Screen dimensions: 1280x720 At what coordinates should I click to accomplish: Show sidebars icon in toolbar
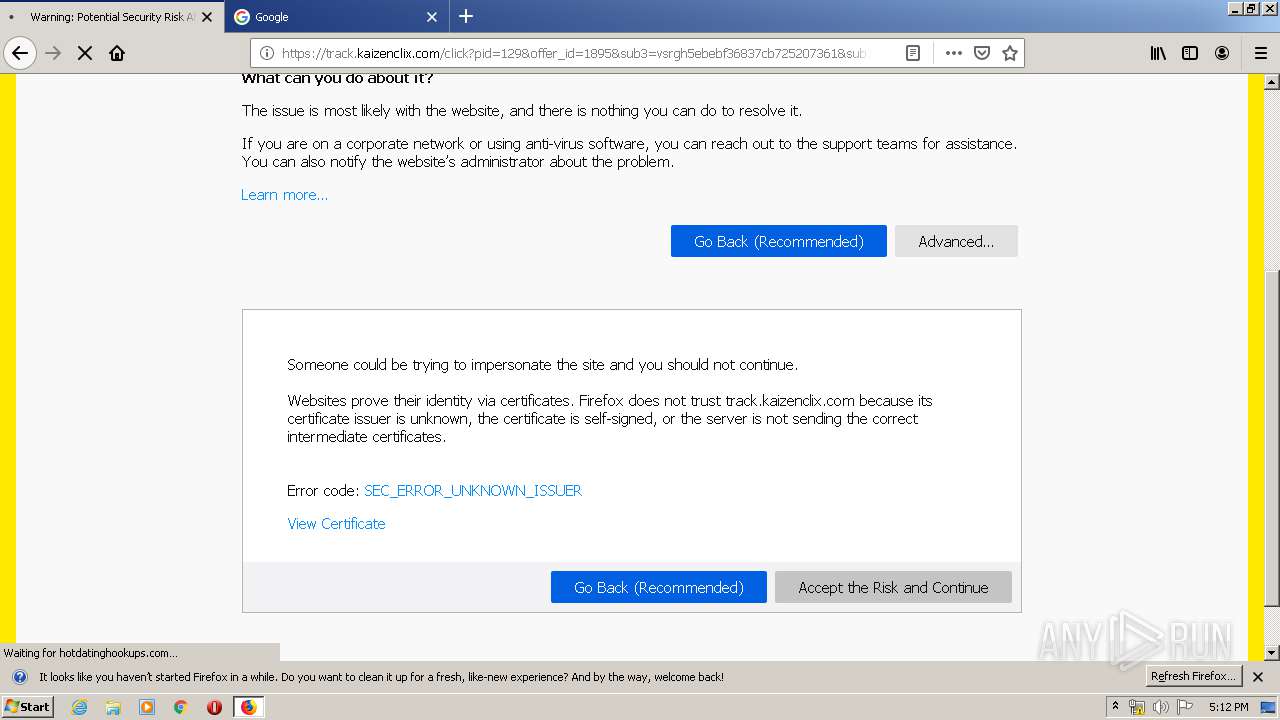pyautogui.click(x=1190, y=53)
